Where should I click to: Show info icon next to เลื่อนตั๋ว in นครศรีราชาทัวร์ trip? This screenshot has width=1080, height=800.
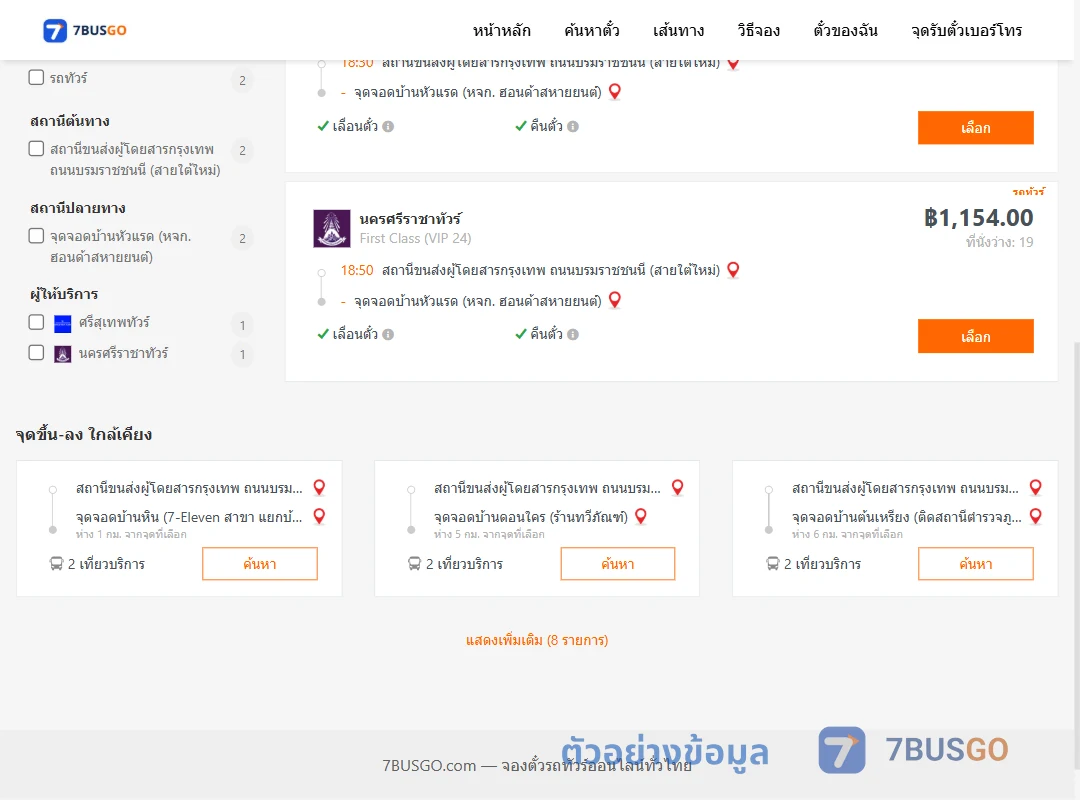pos(388,334)
